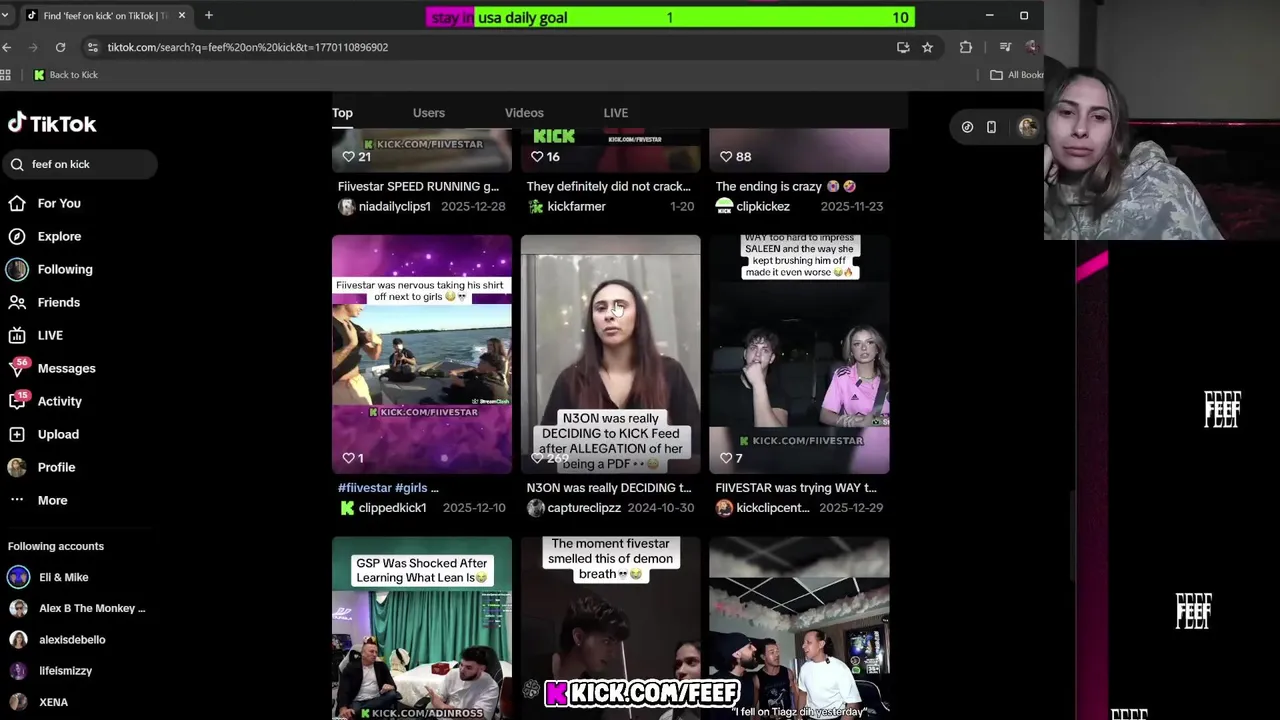The image size is (1280, 720).
Task: Click 'They definitely did not crack...' title
Action: tap(608, 186)
